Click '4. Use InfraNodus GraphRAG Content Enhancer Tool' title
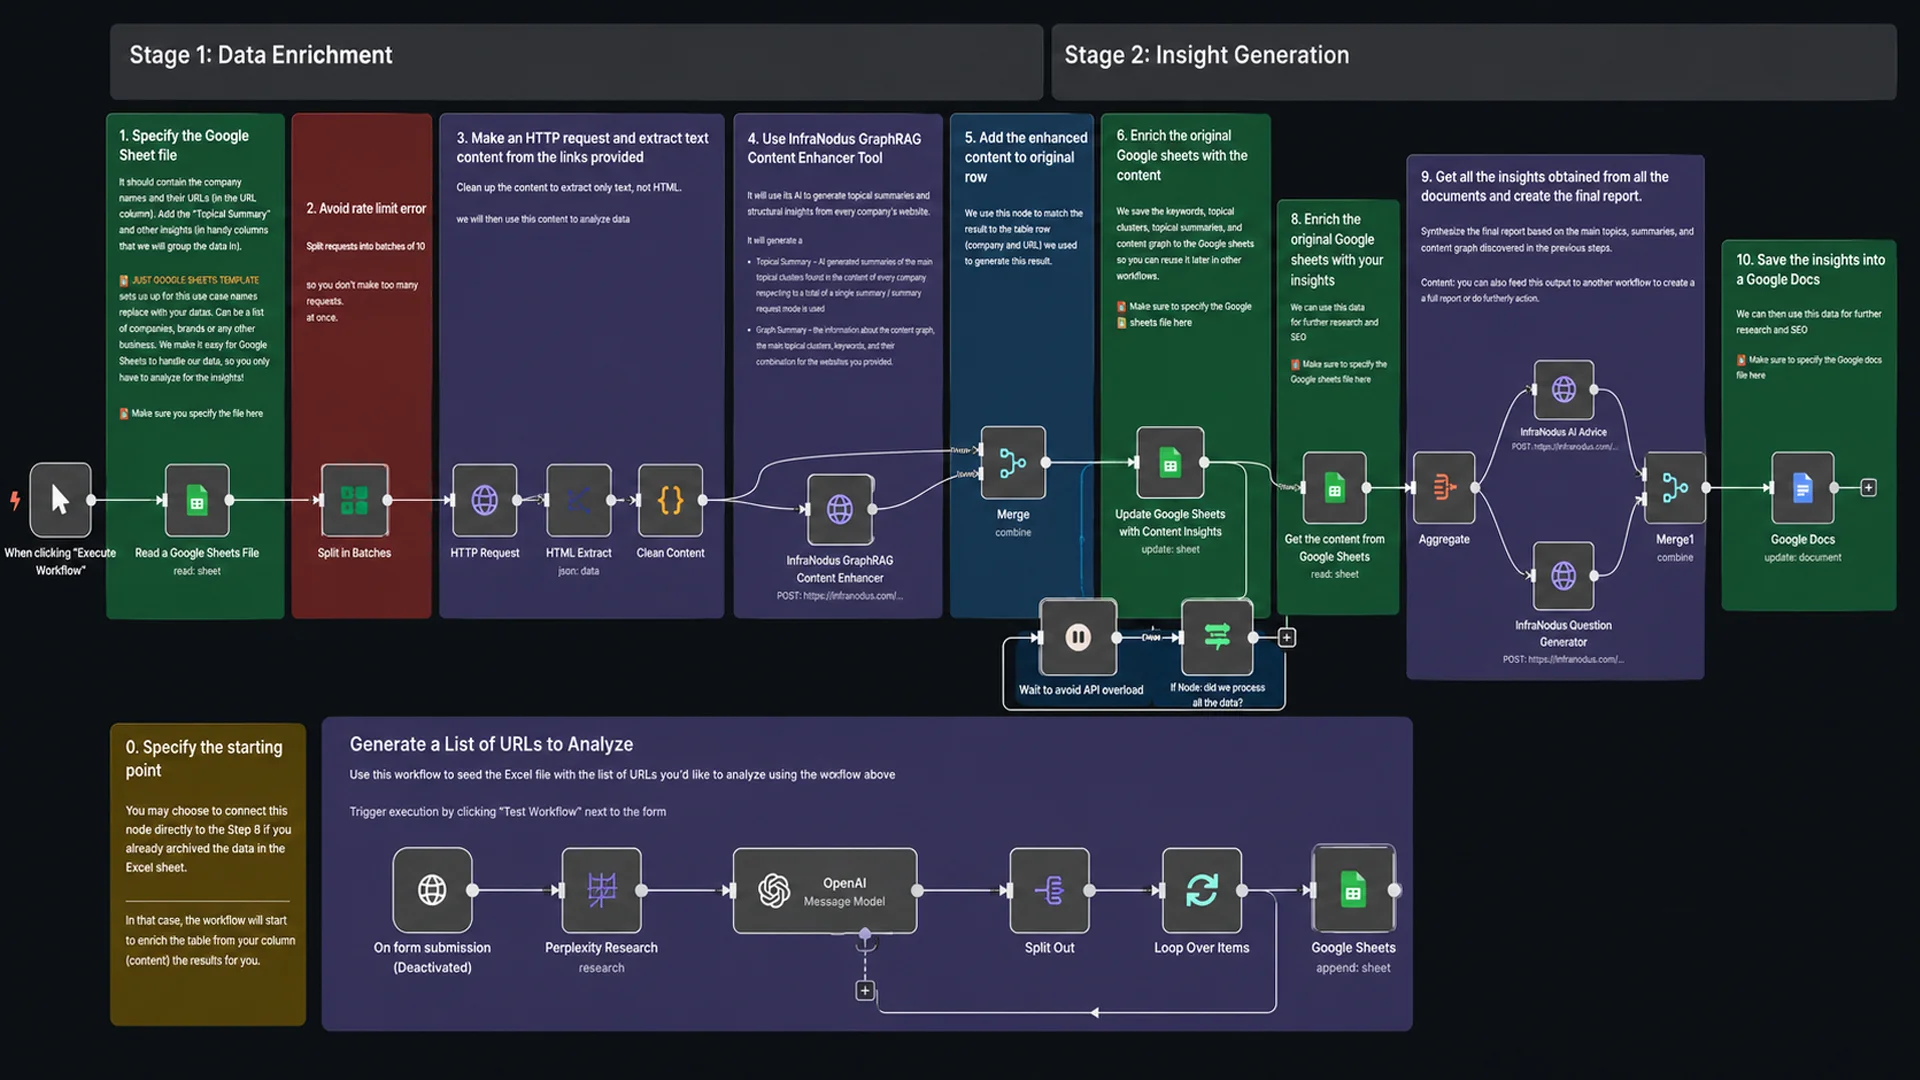 pos(834,148)
